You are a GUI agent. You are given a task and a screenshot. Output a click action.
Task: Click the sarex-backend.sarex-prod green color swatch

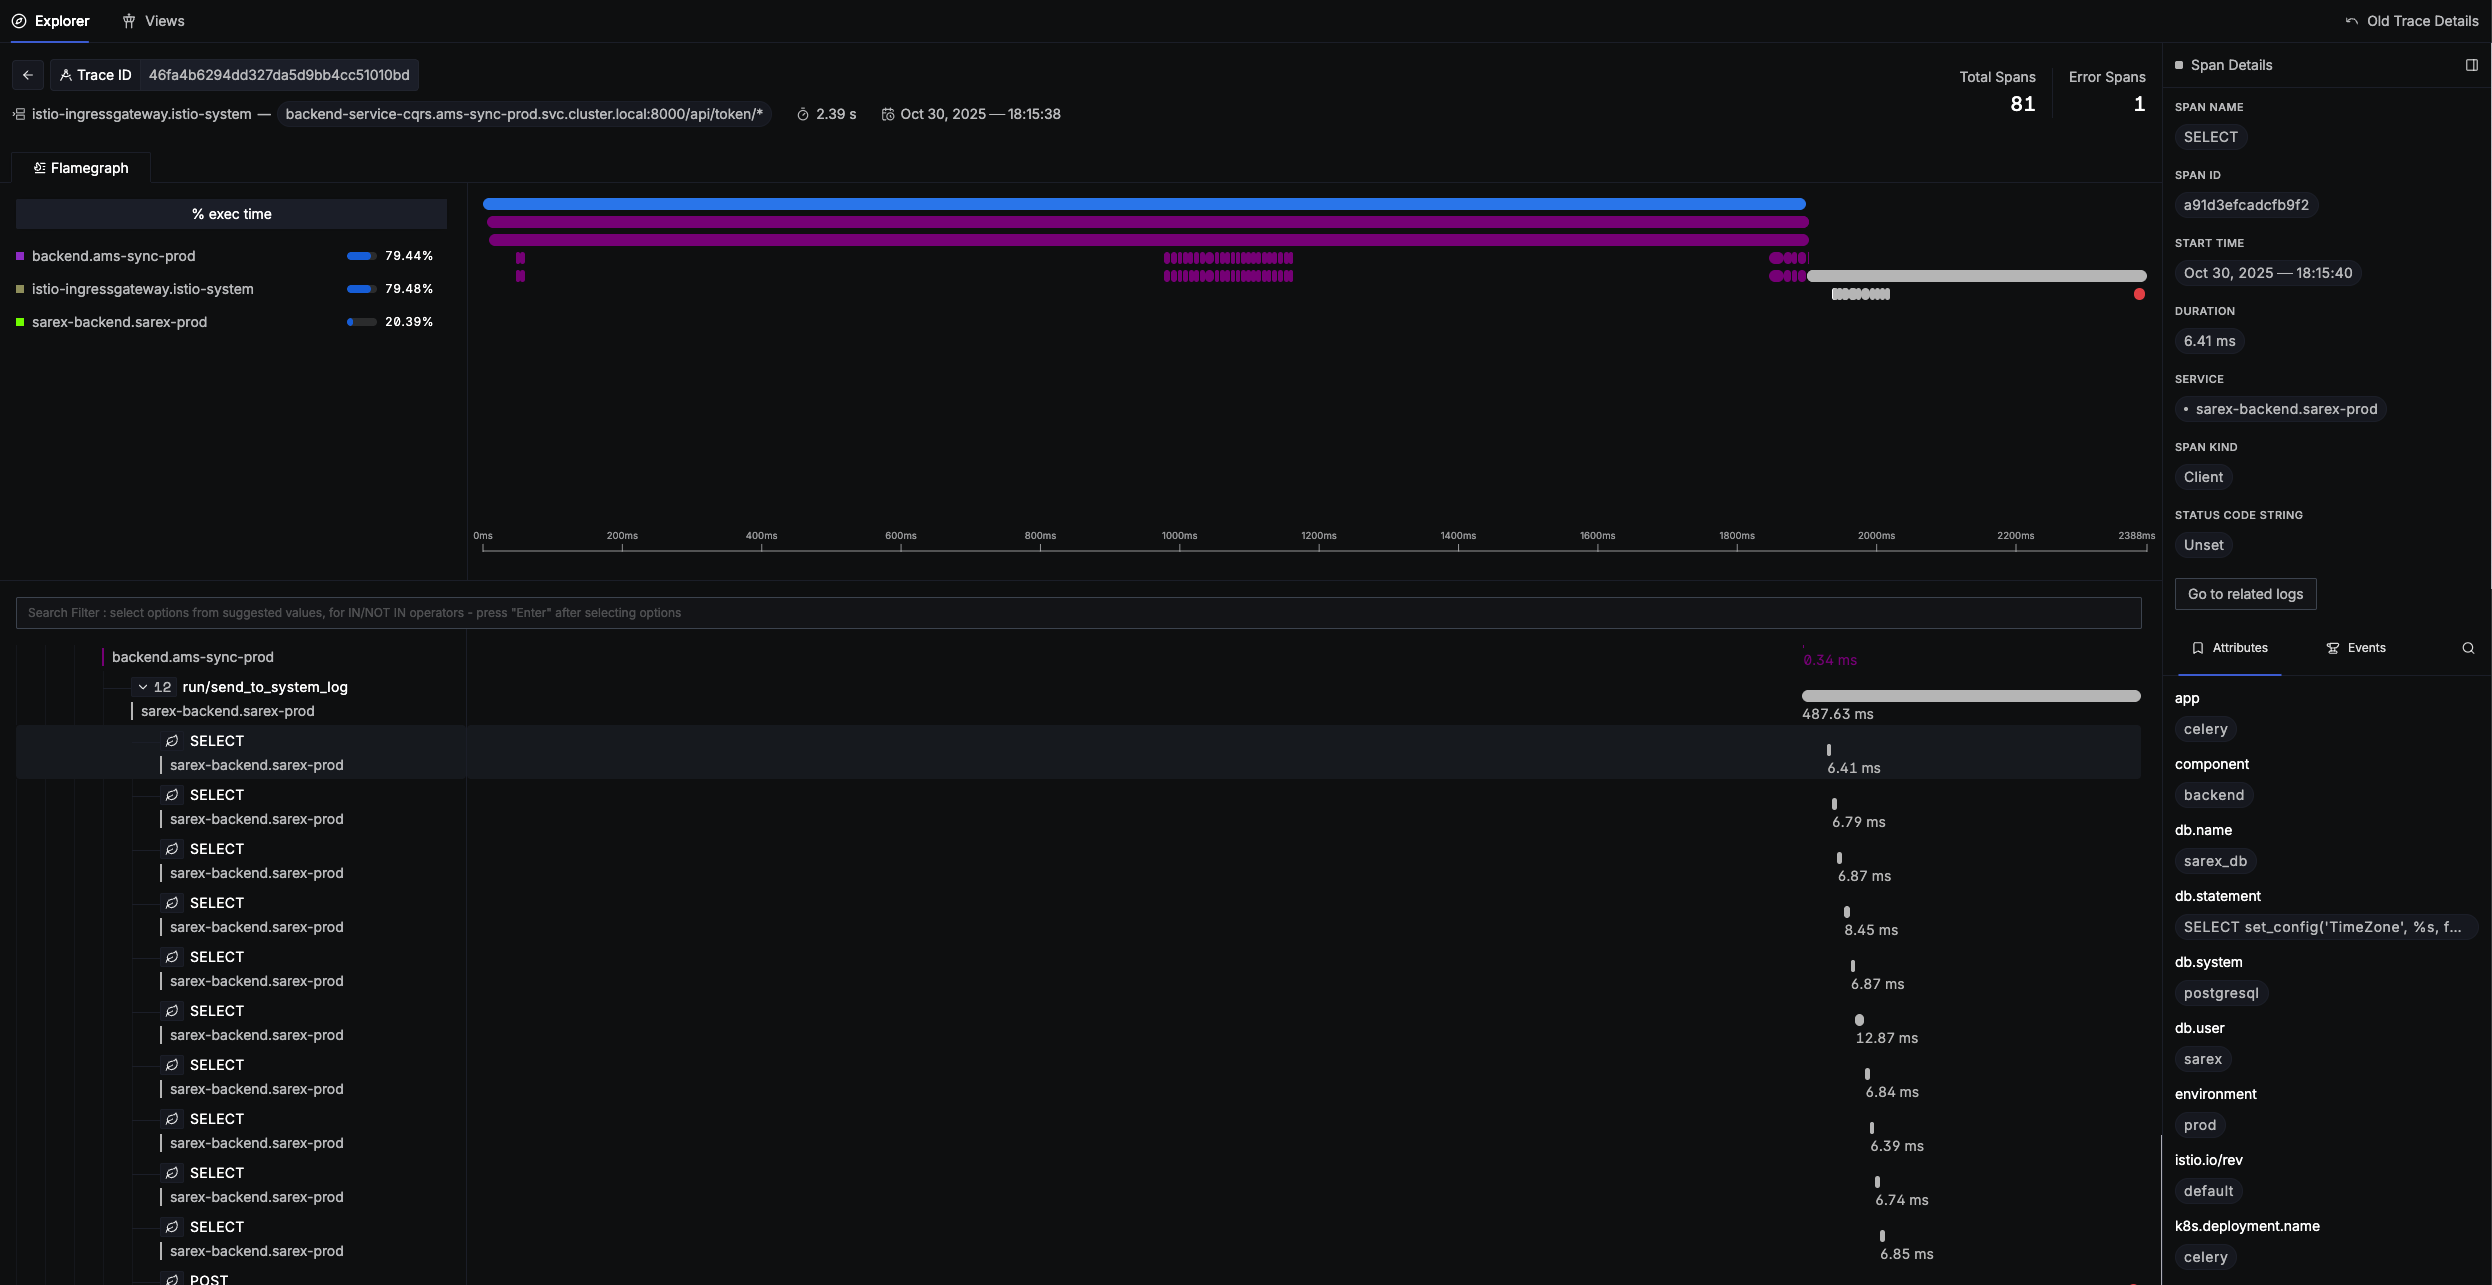point(20,322)
